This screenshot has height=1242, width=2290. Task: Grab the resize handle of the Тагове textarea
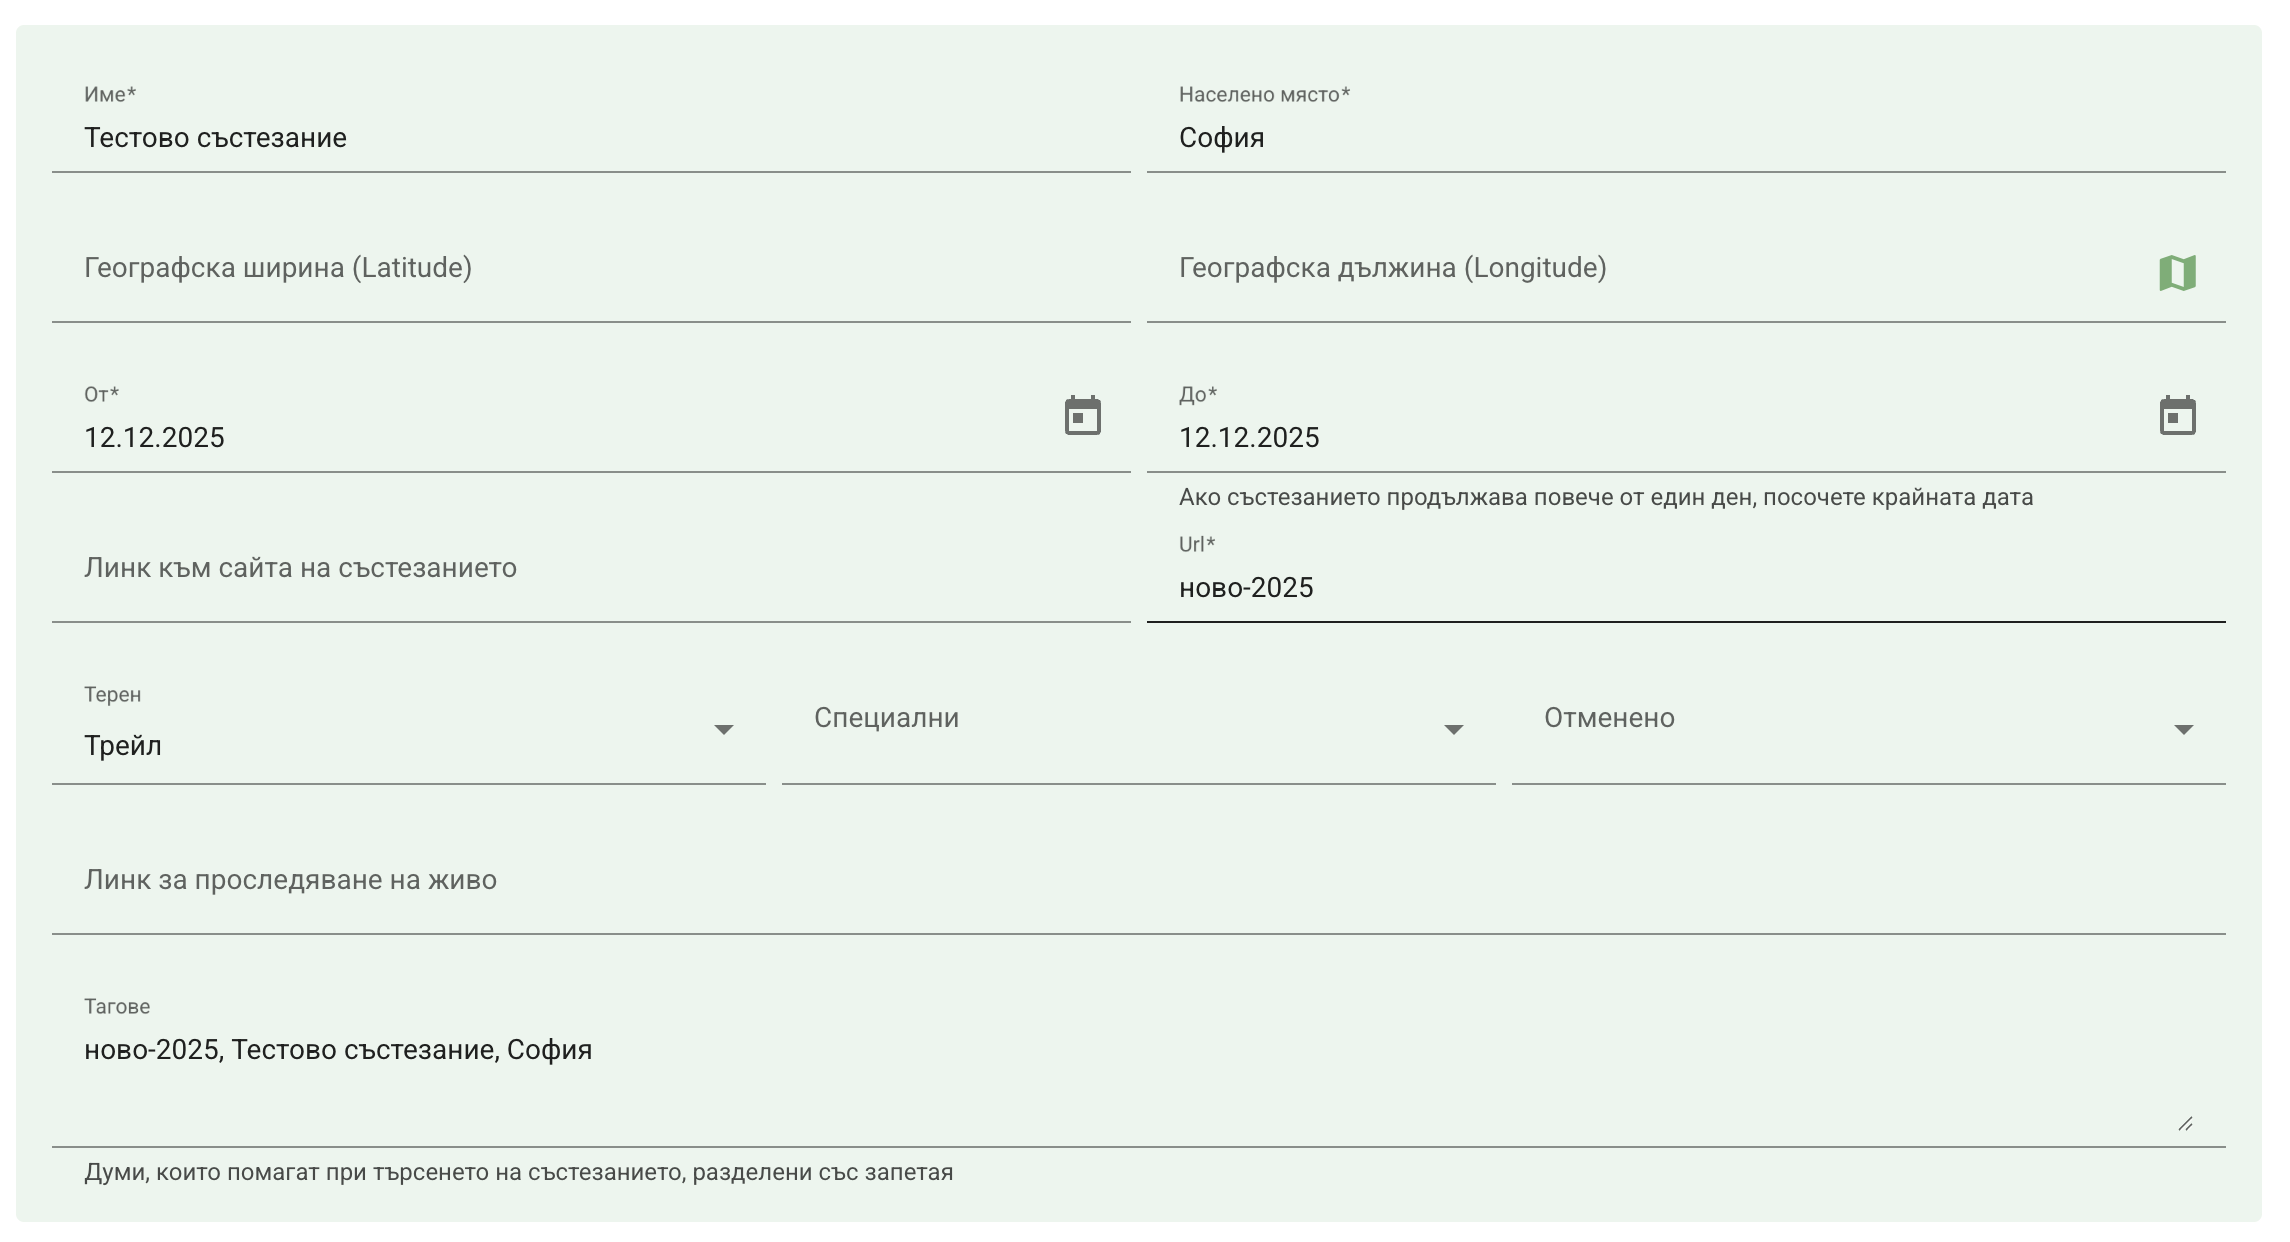2185,1124
